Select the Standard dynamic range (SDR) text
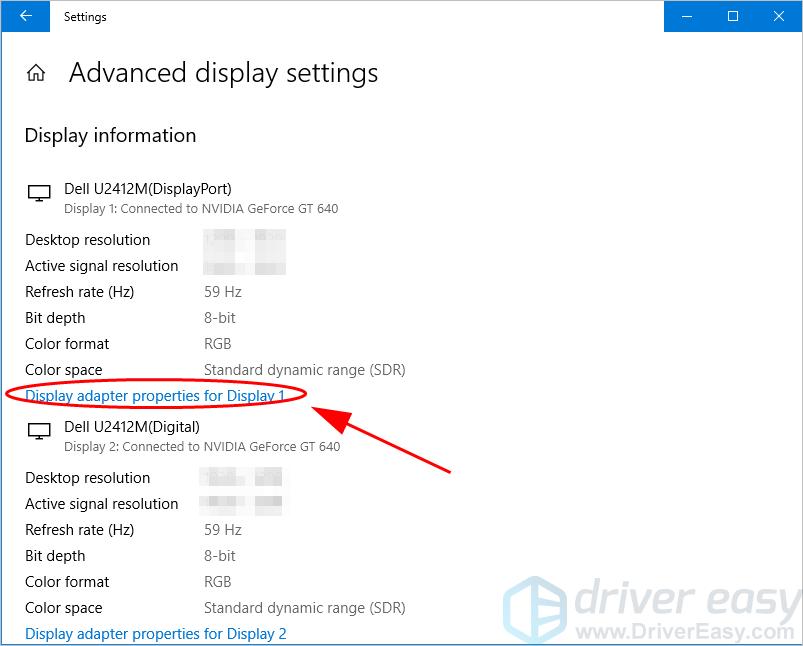This screenshot has width=803, height=646. (304, 369)
